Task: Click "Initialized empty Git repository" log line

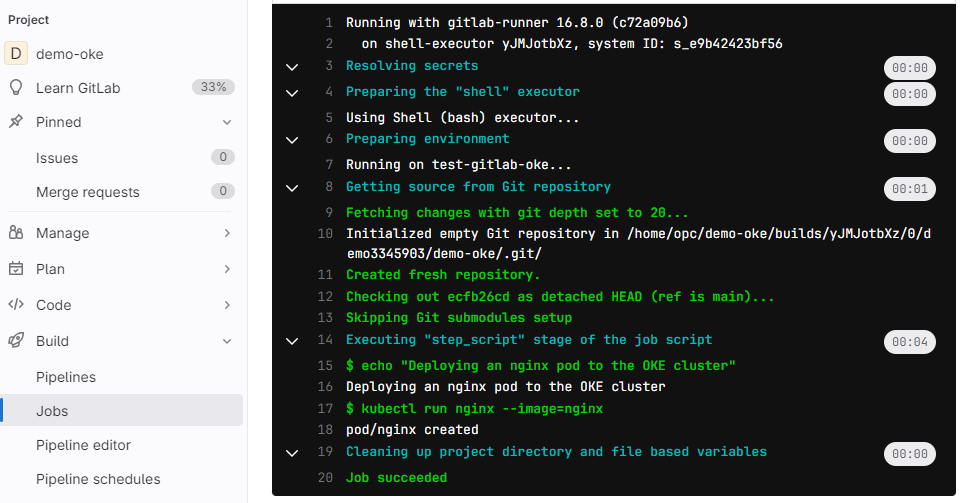Action: click(x=638, y=244)
